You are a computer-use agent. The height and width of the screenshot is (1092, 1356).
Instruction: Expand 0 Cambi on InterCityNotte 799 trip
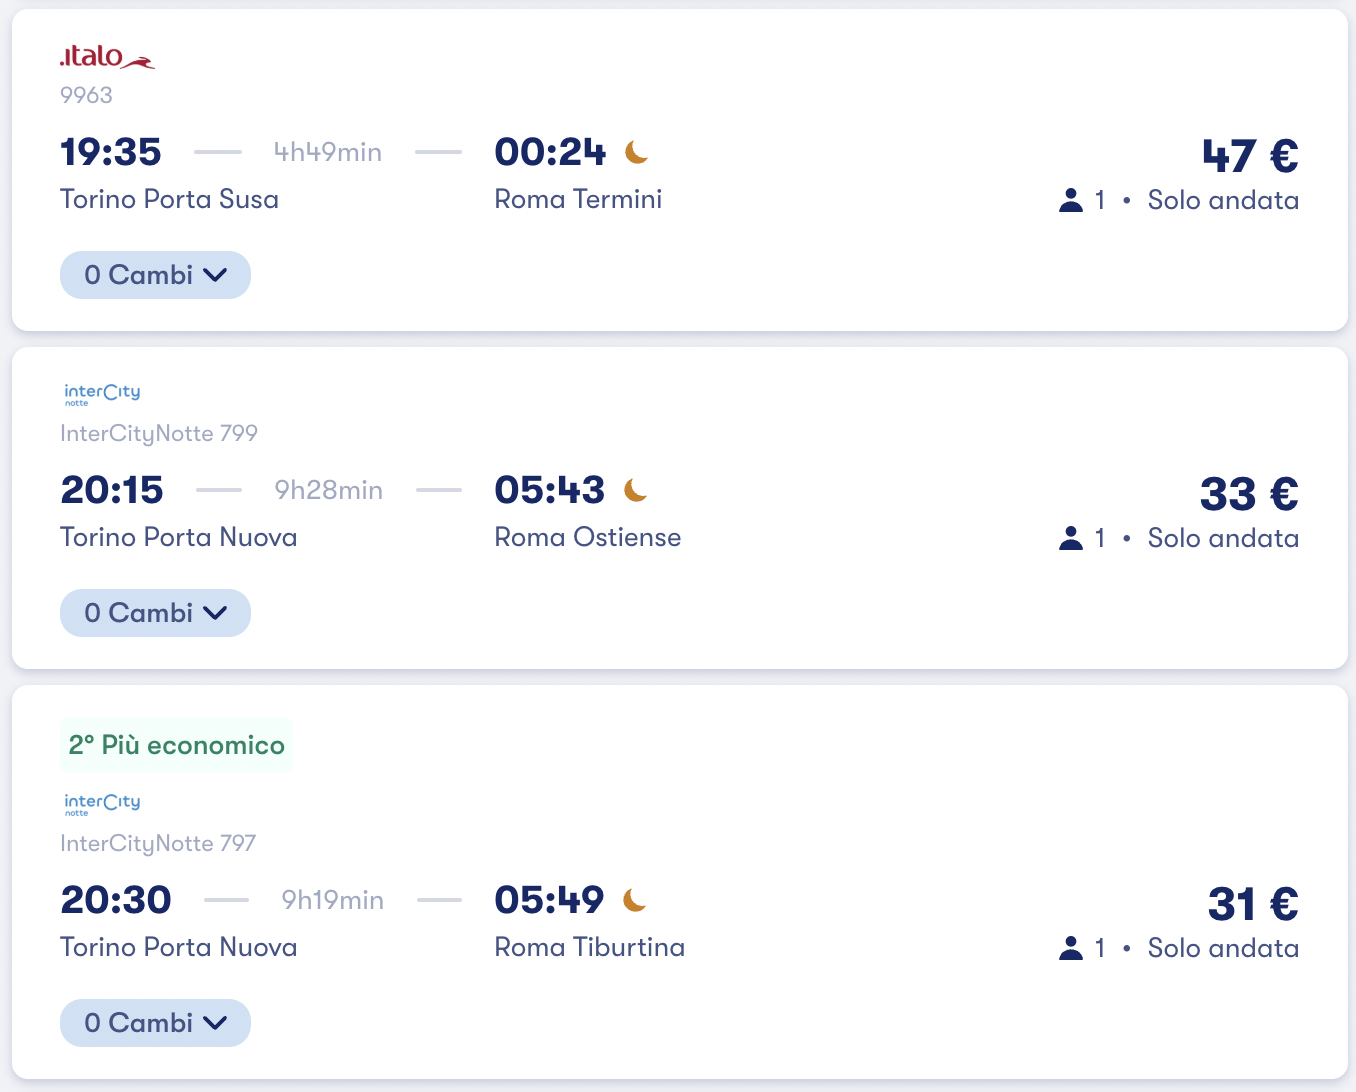[x=155, y=613]
